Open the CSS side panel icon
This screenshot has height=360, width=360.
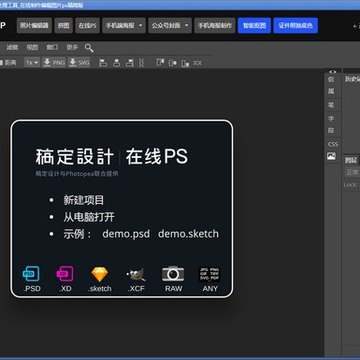pyautogui.click(x=333, y=144)
